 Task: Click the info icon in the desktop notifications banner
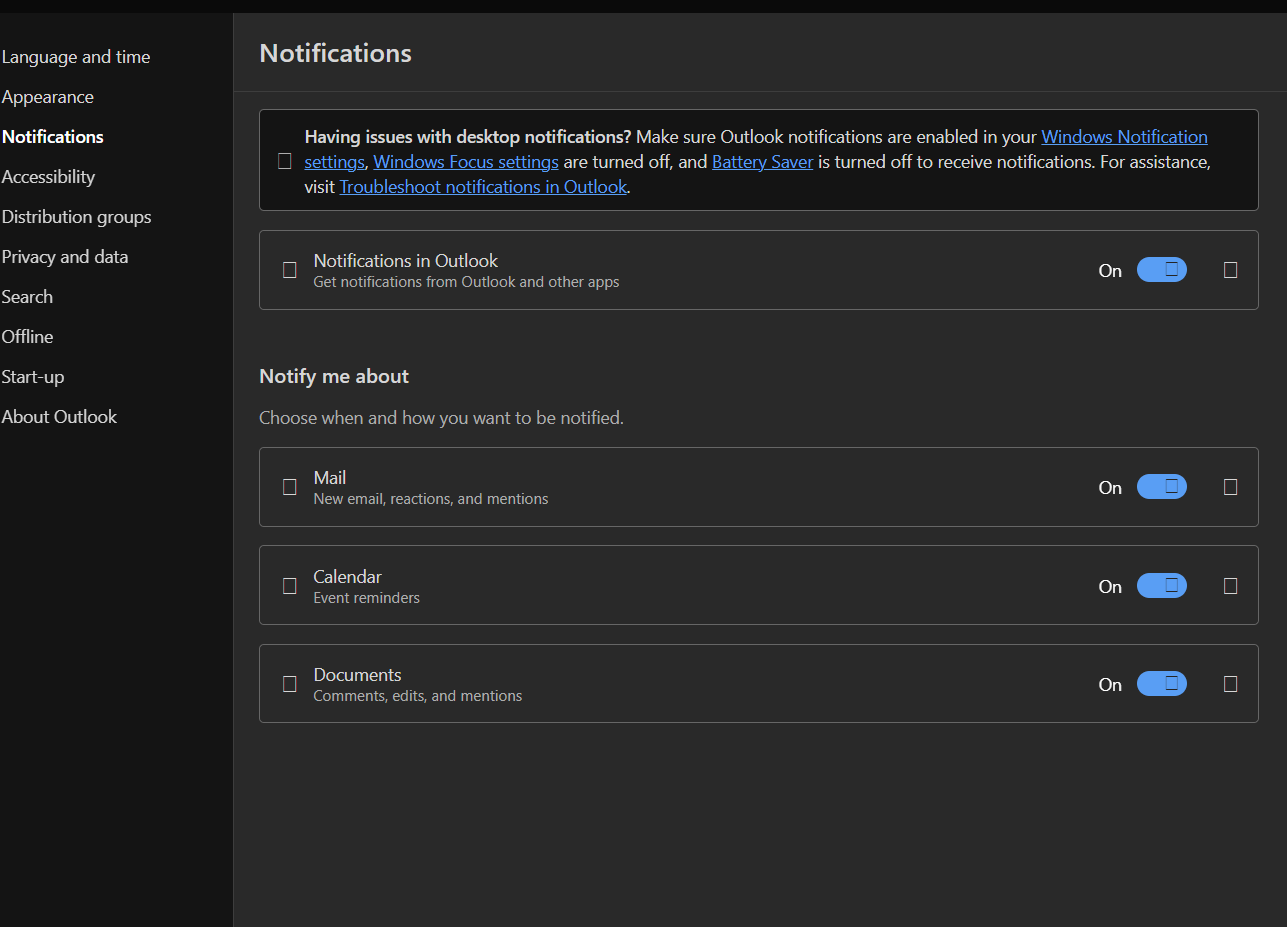pyautogui.click(x=285, y=161)
